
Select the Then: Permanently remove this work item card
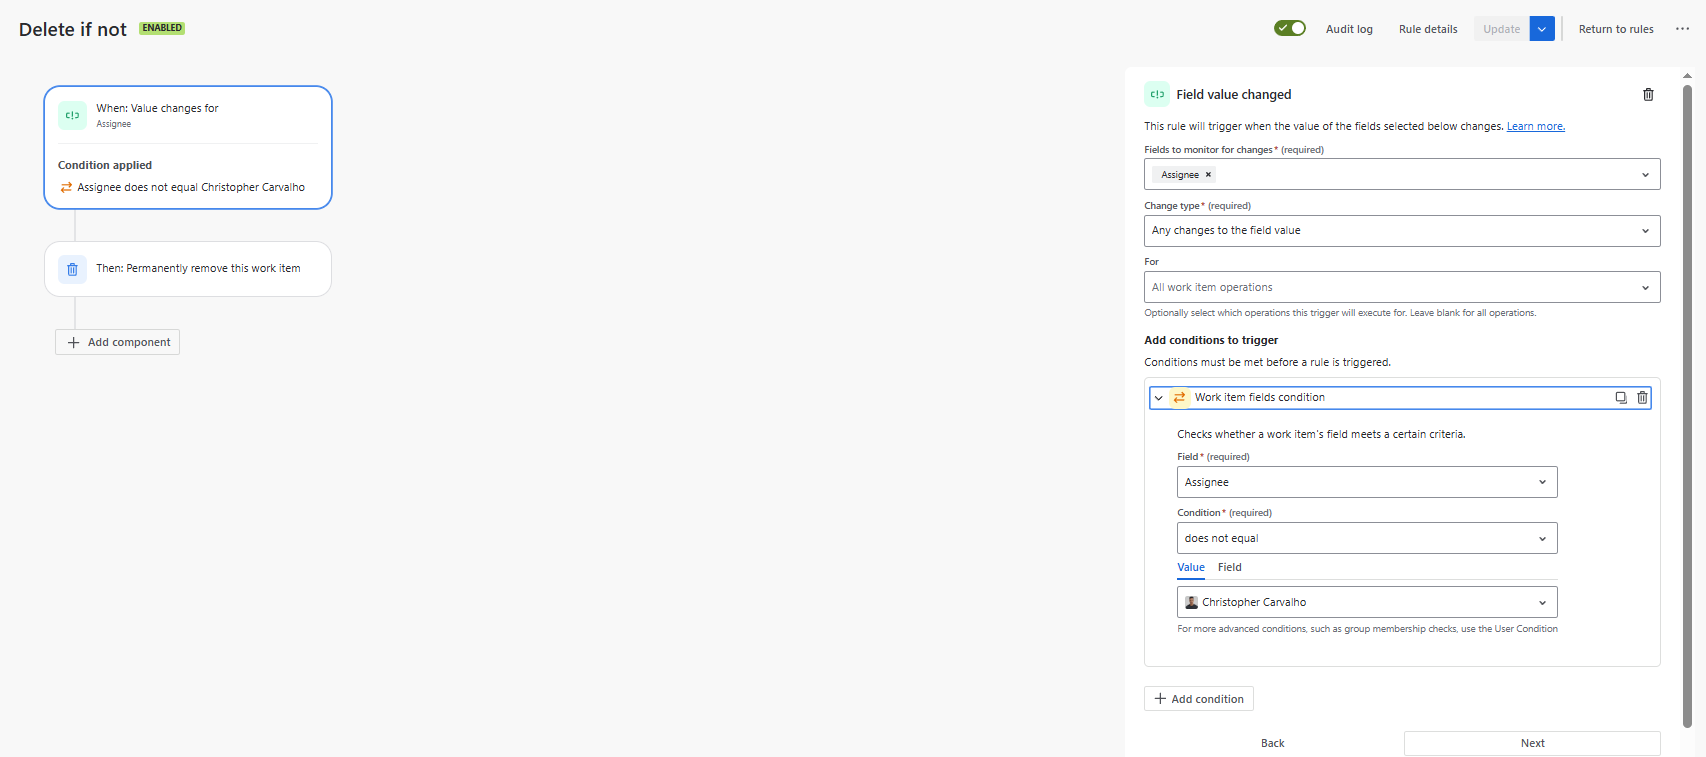[x=188, y=269]
